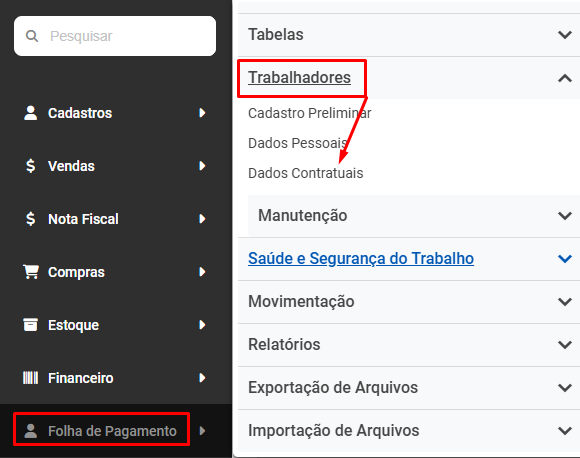Viewport: 580px width, 458px height.
Task: Click Saúde e Segurança do Trabalho link
Action: pyautogui.click(x=361, y=258)
